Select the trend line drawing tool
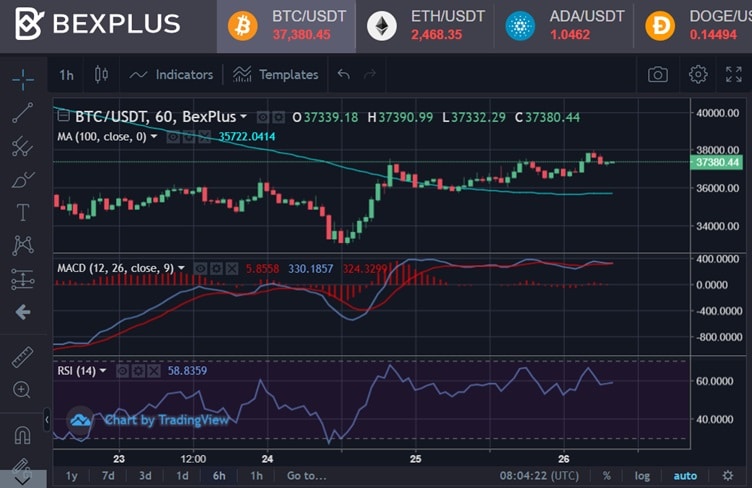This screenshot has width=752, height=488. (x=23, y=113)
